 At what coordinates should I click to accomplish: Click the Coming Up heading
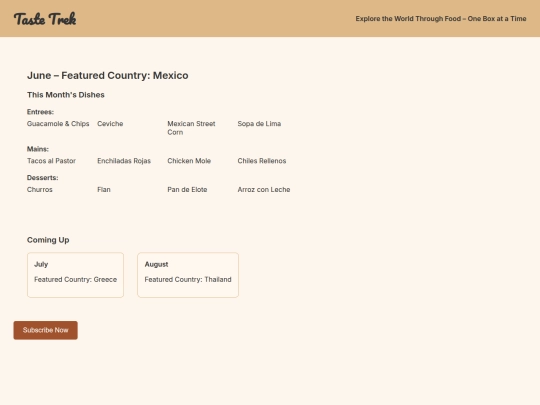coord(48,240)
